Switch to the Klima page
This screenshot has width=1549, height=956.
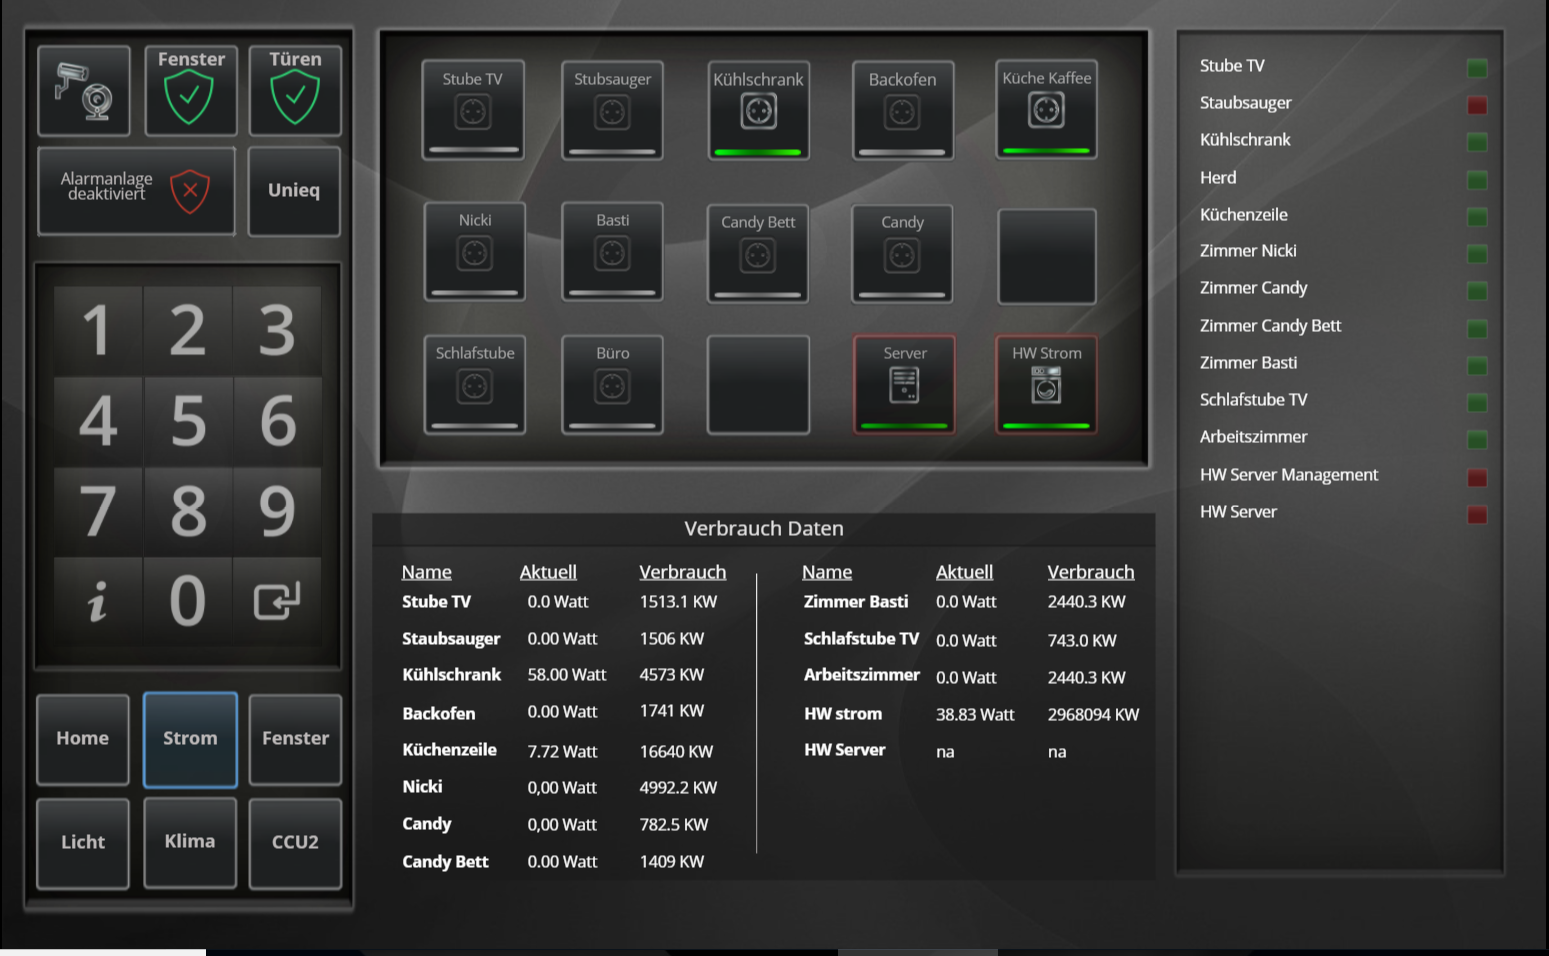(190, 842)
